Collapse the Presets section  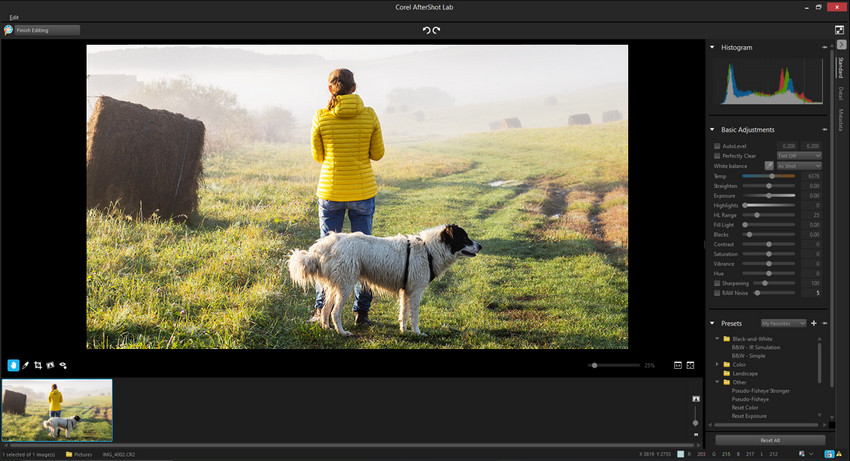712,323
